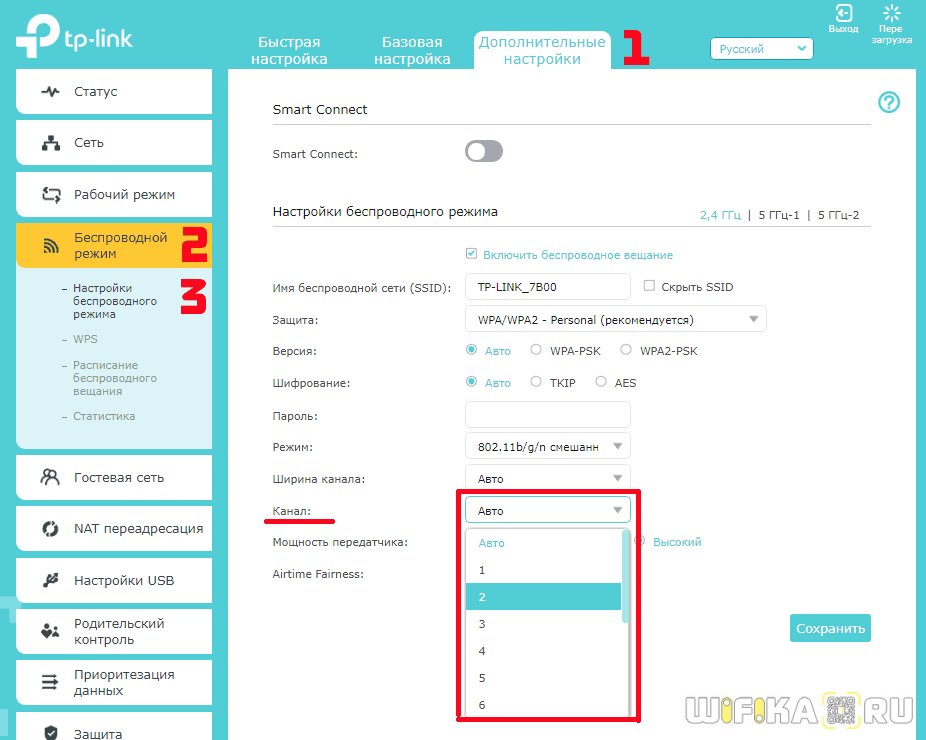The image size is (926, 740).
Task: Open the Статус menu section
Action: [x=114, y=92]
